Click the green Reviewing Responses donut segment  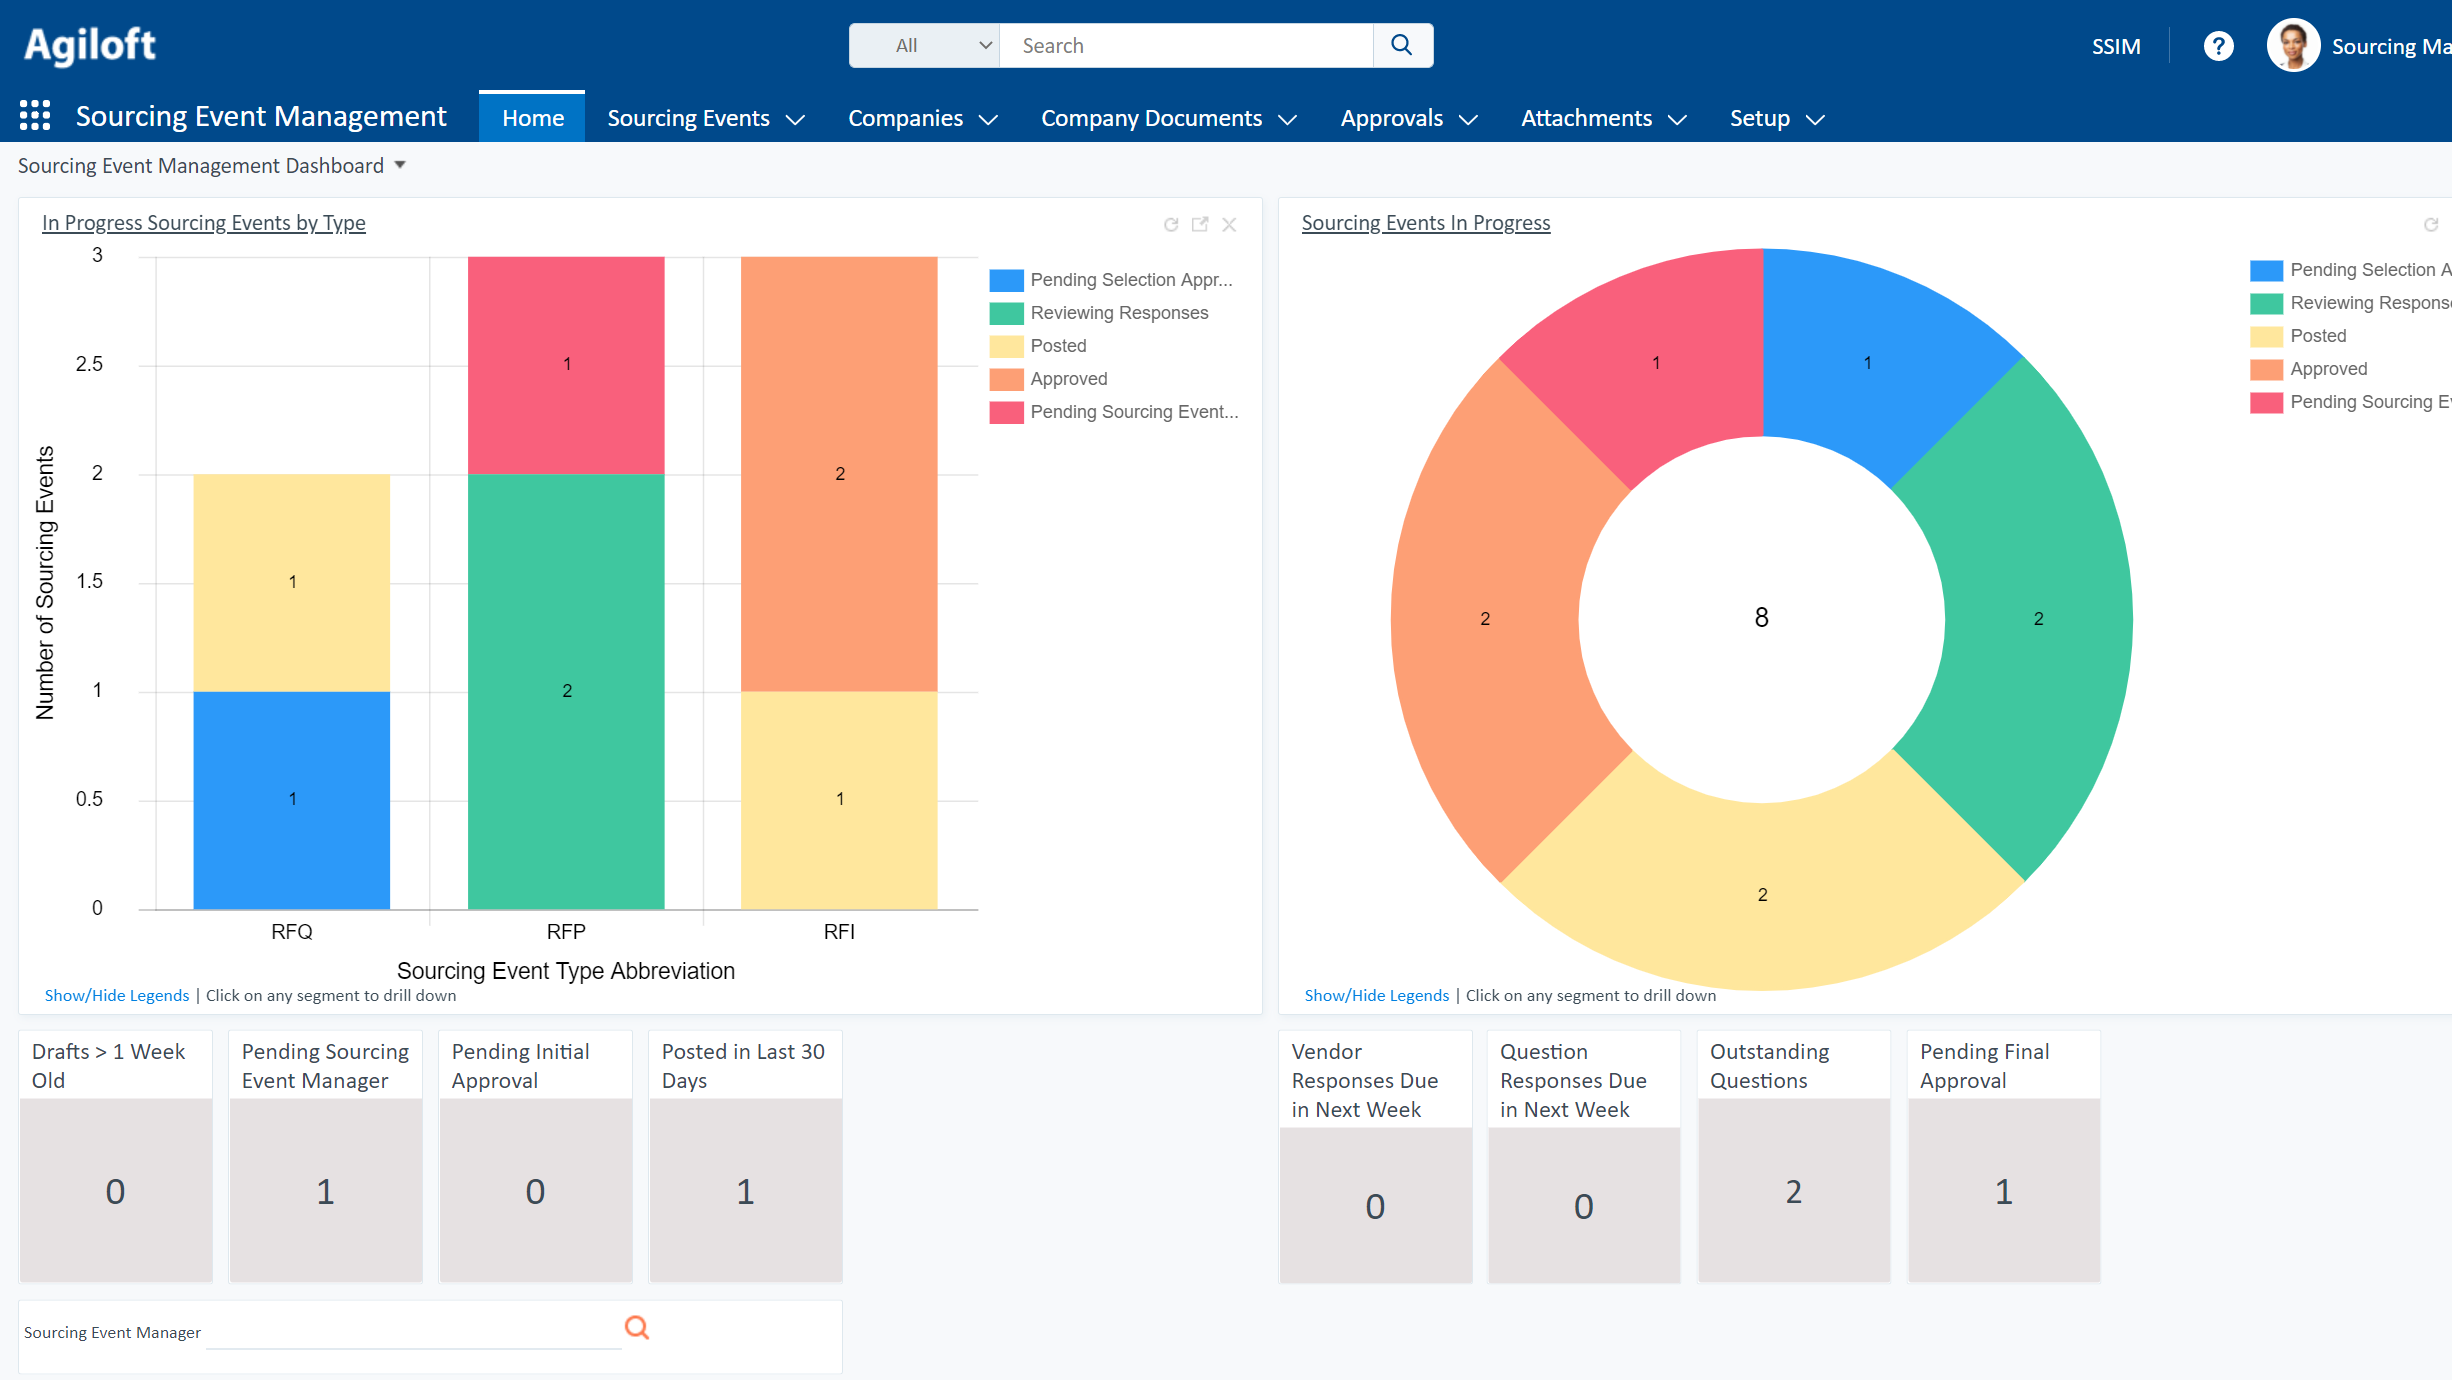coord(2038,619)
